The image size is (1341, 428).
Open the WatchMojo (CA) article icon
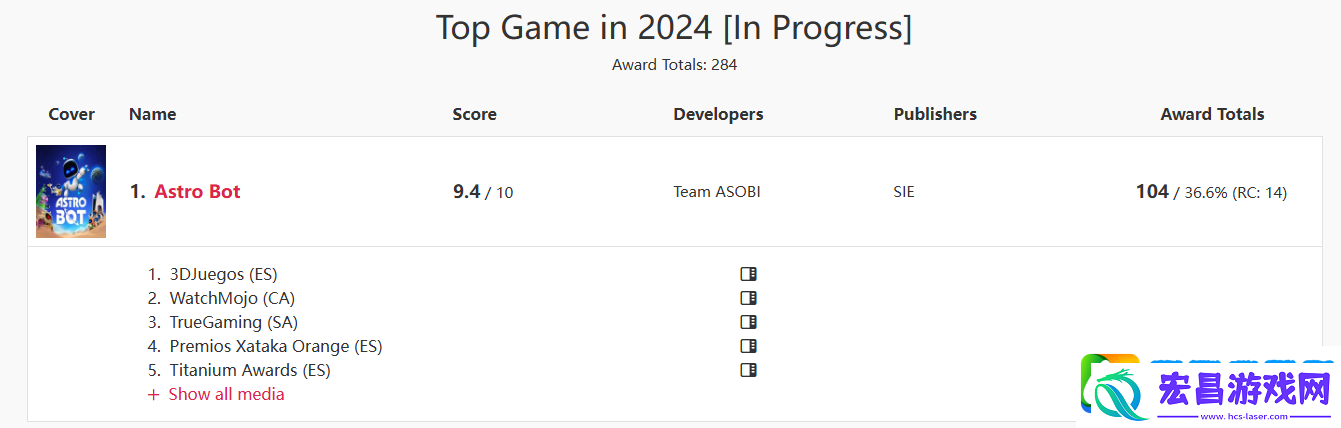pyautogui.click(x=748, y=298)
